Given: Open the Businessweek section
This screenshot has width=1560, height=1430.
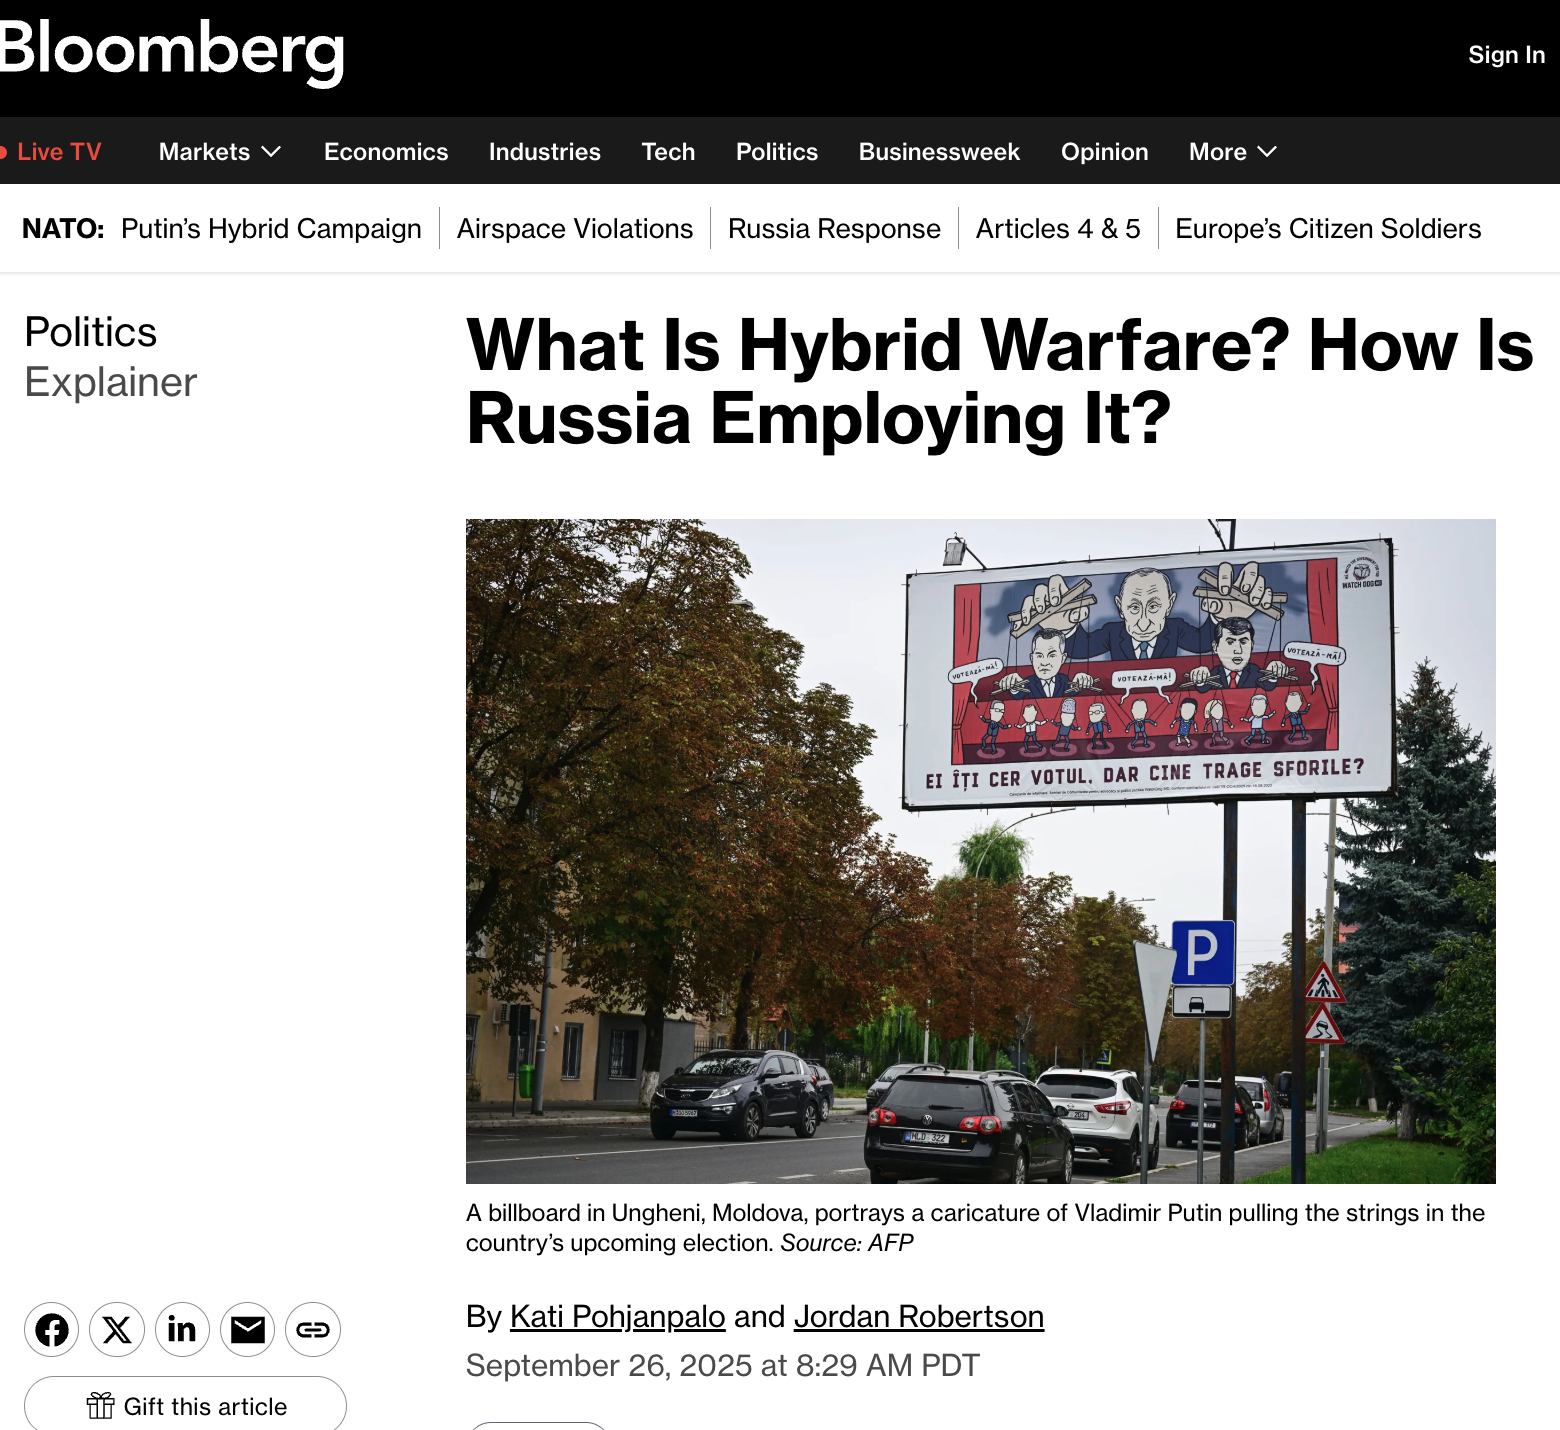Looking at the screenshot, I should 939,152.
